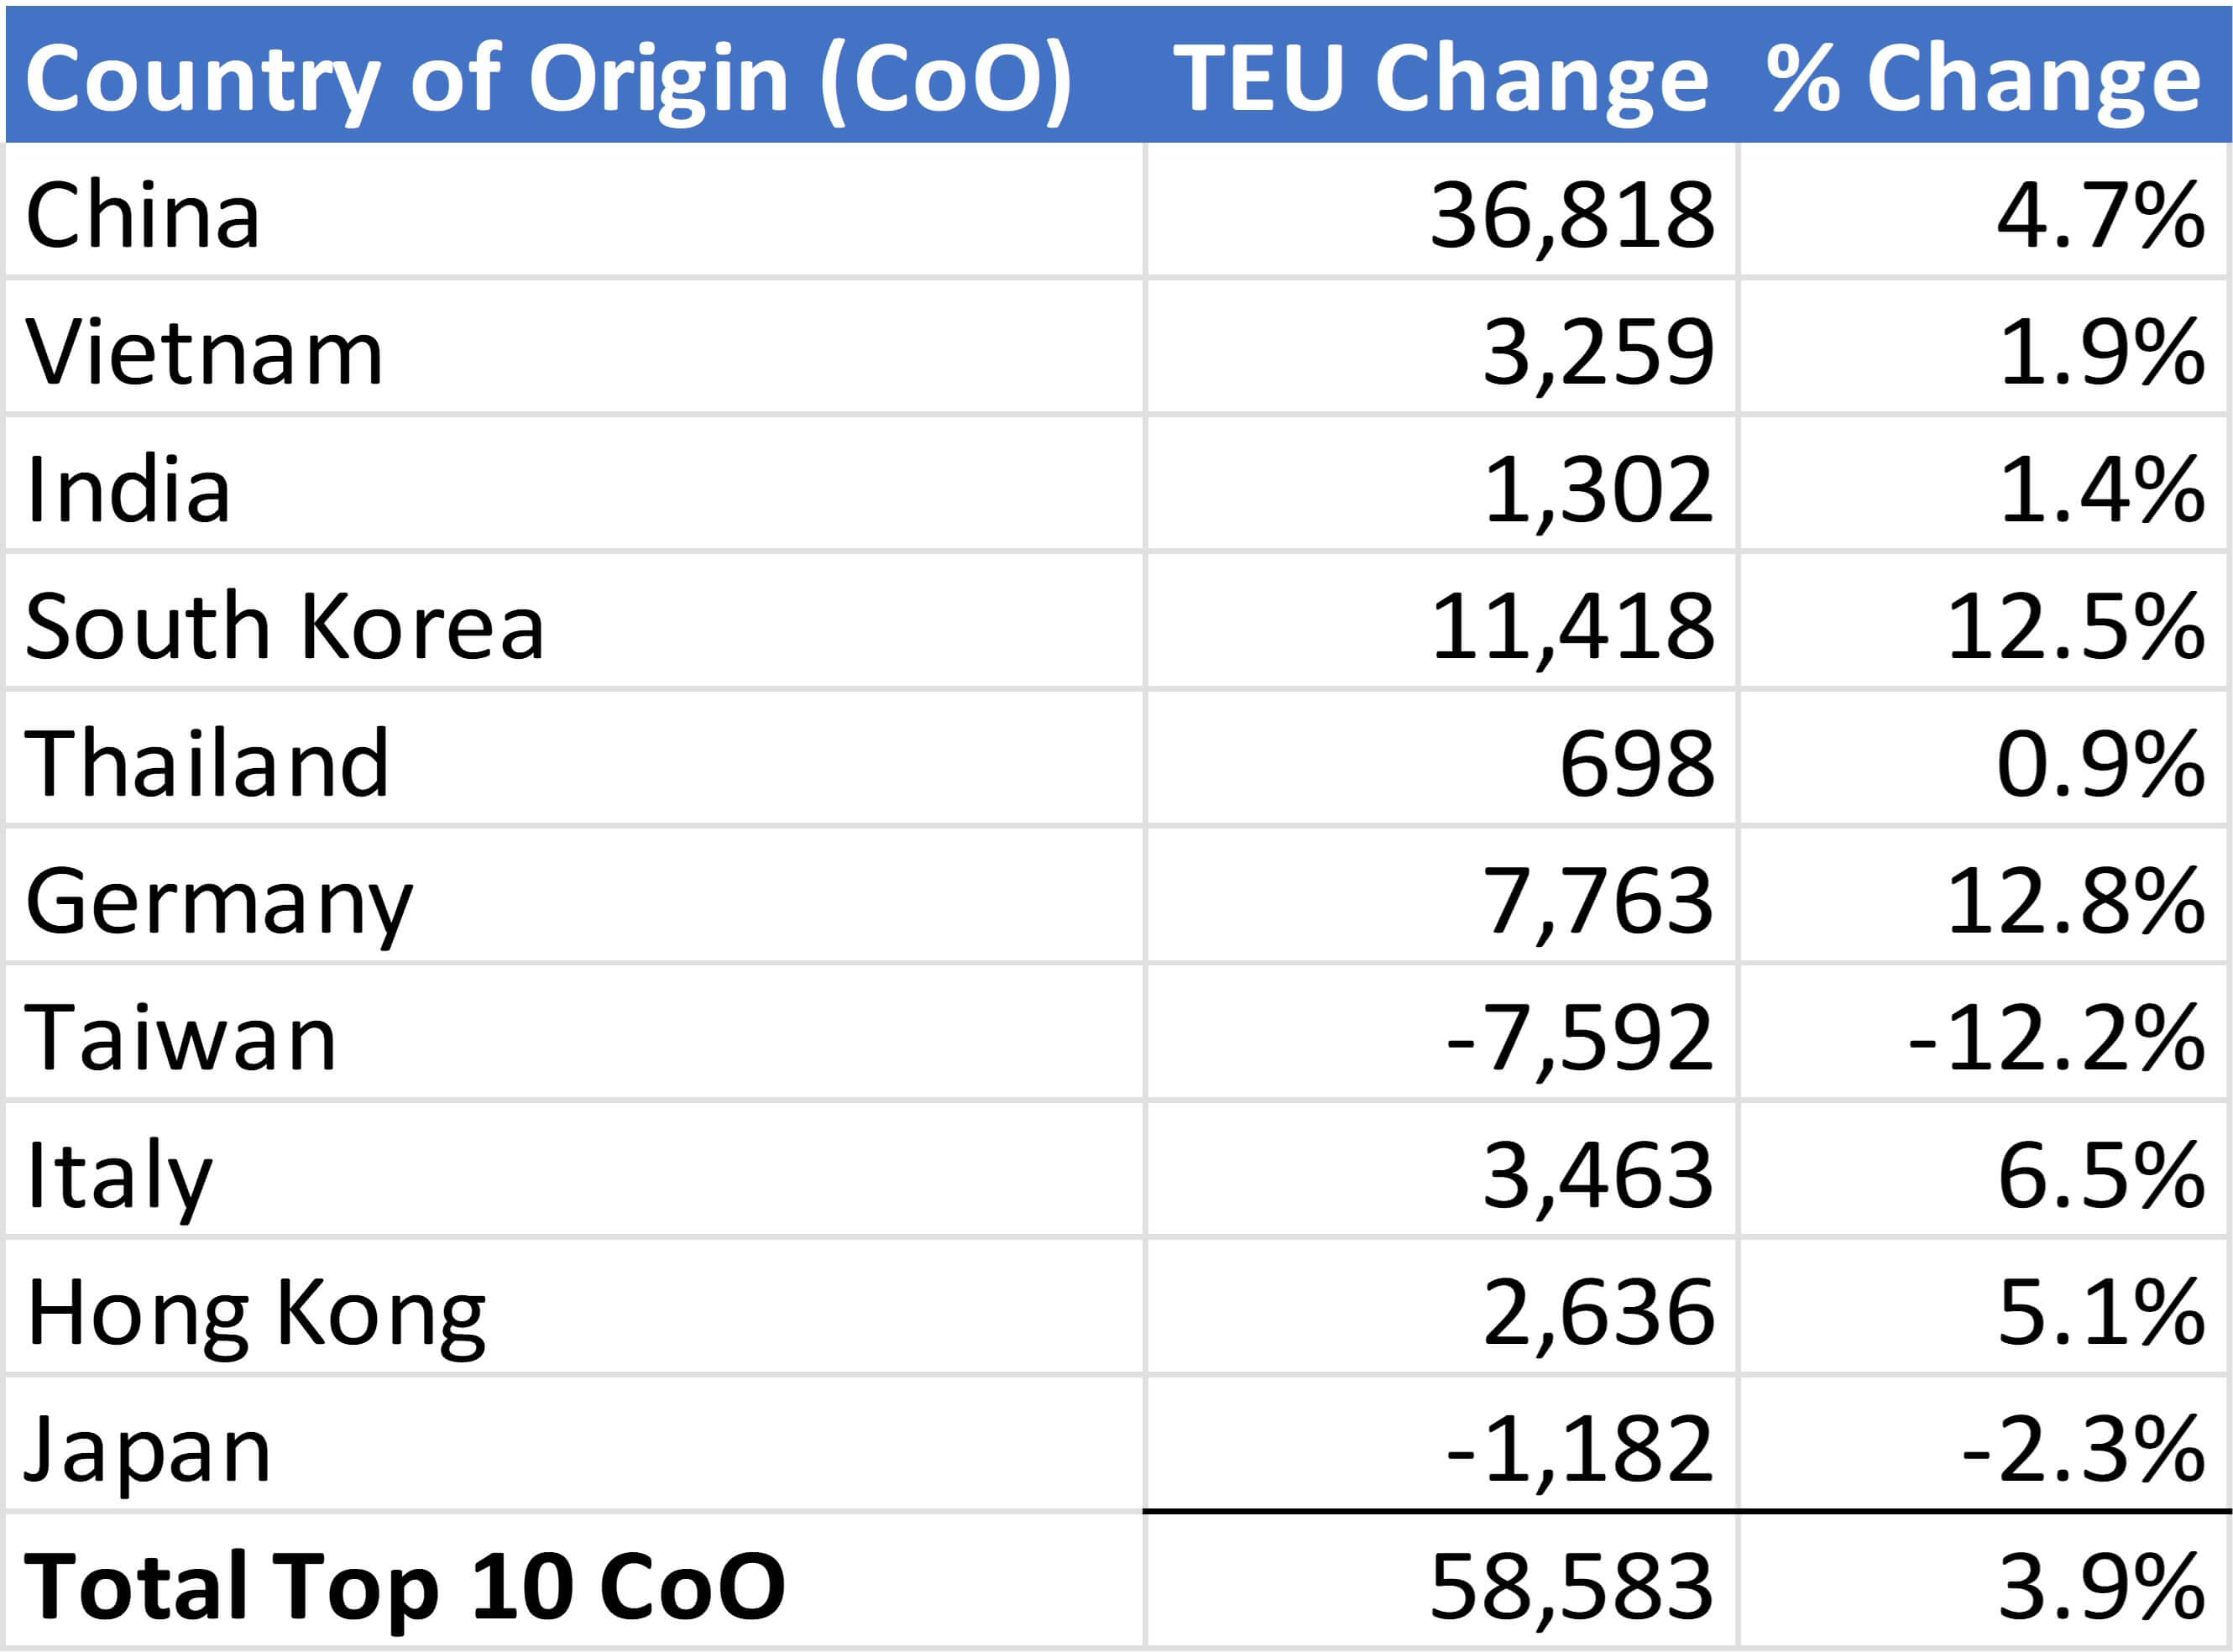2233x1652 pixels.
Task: Select the Vietnam country cell
Action: (204, 352)
